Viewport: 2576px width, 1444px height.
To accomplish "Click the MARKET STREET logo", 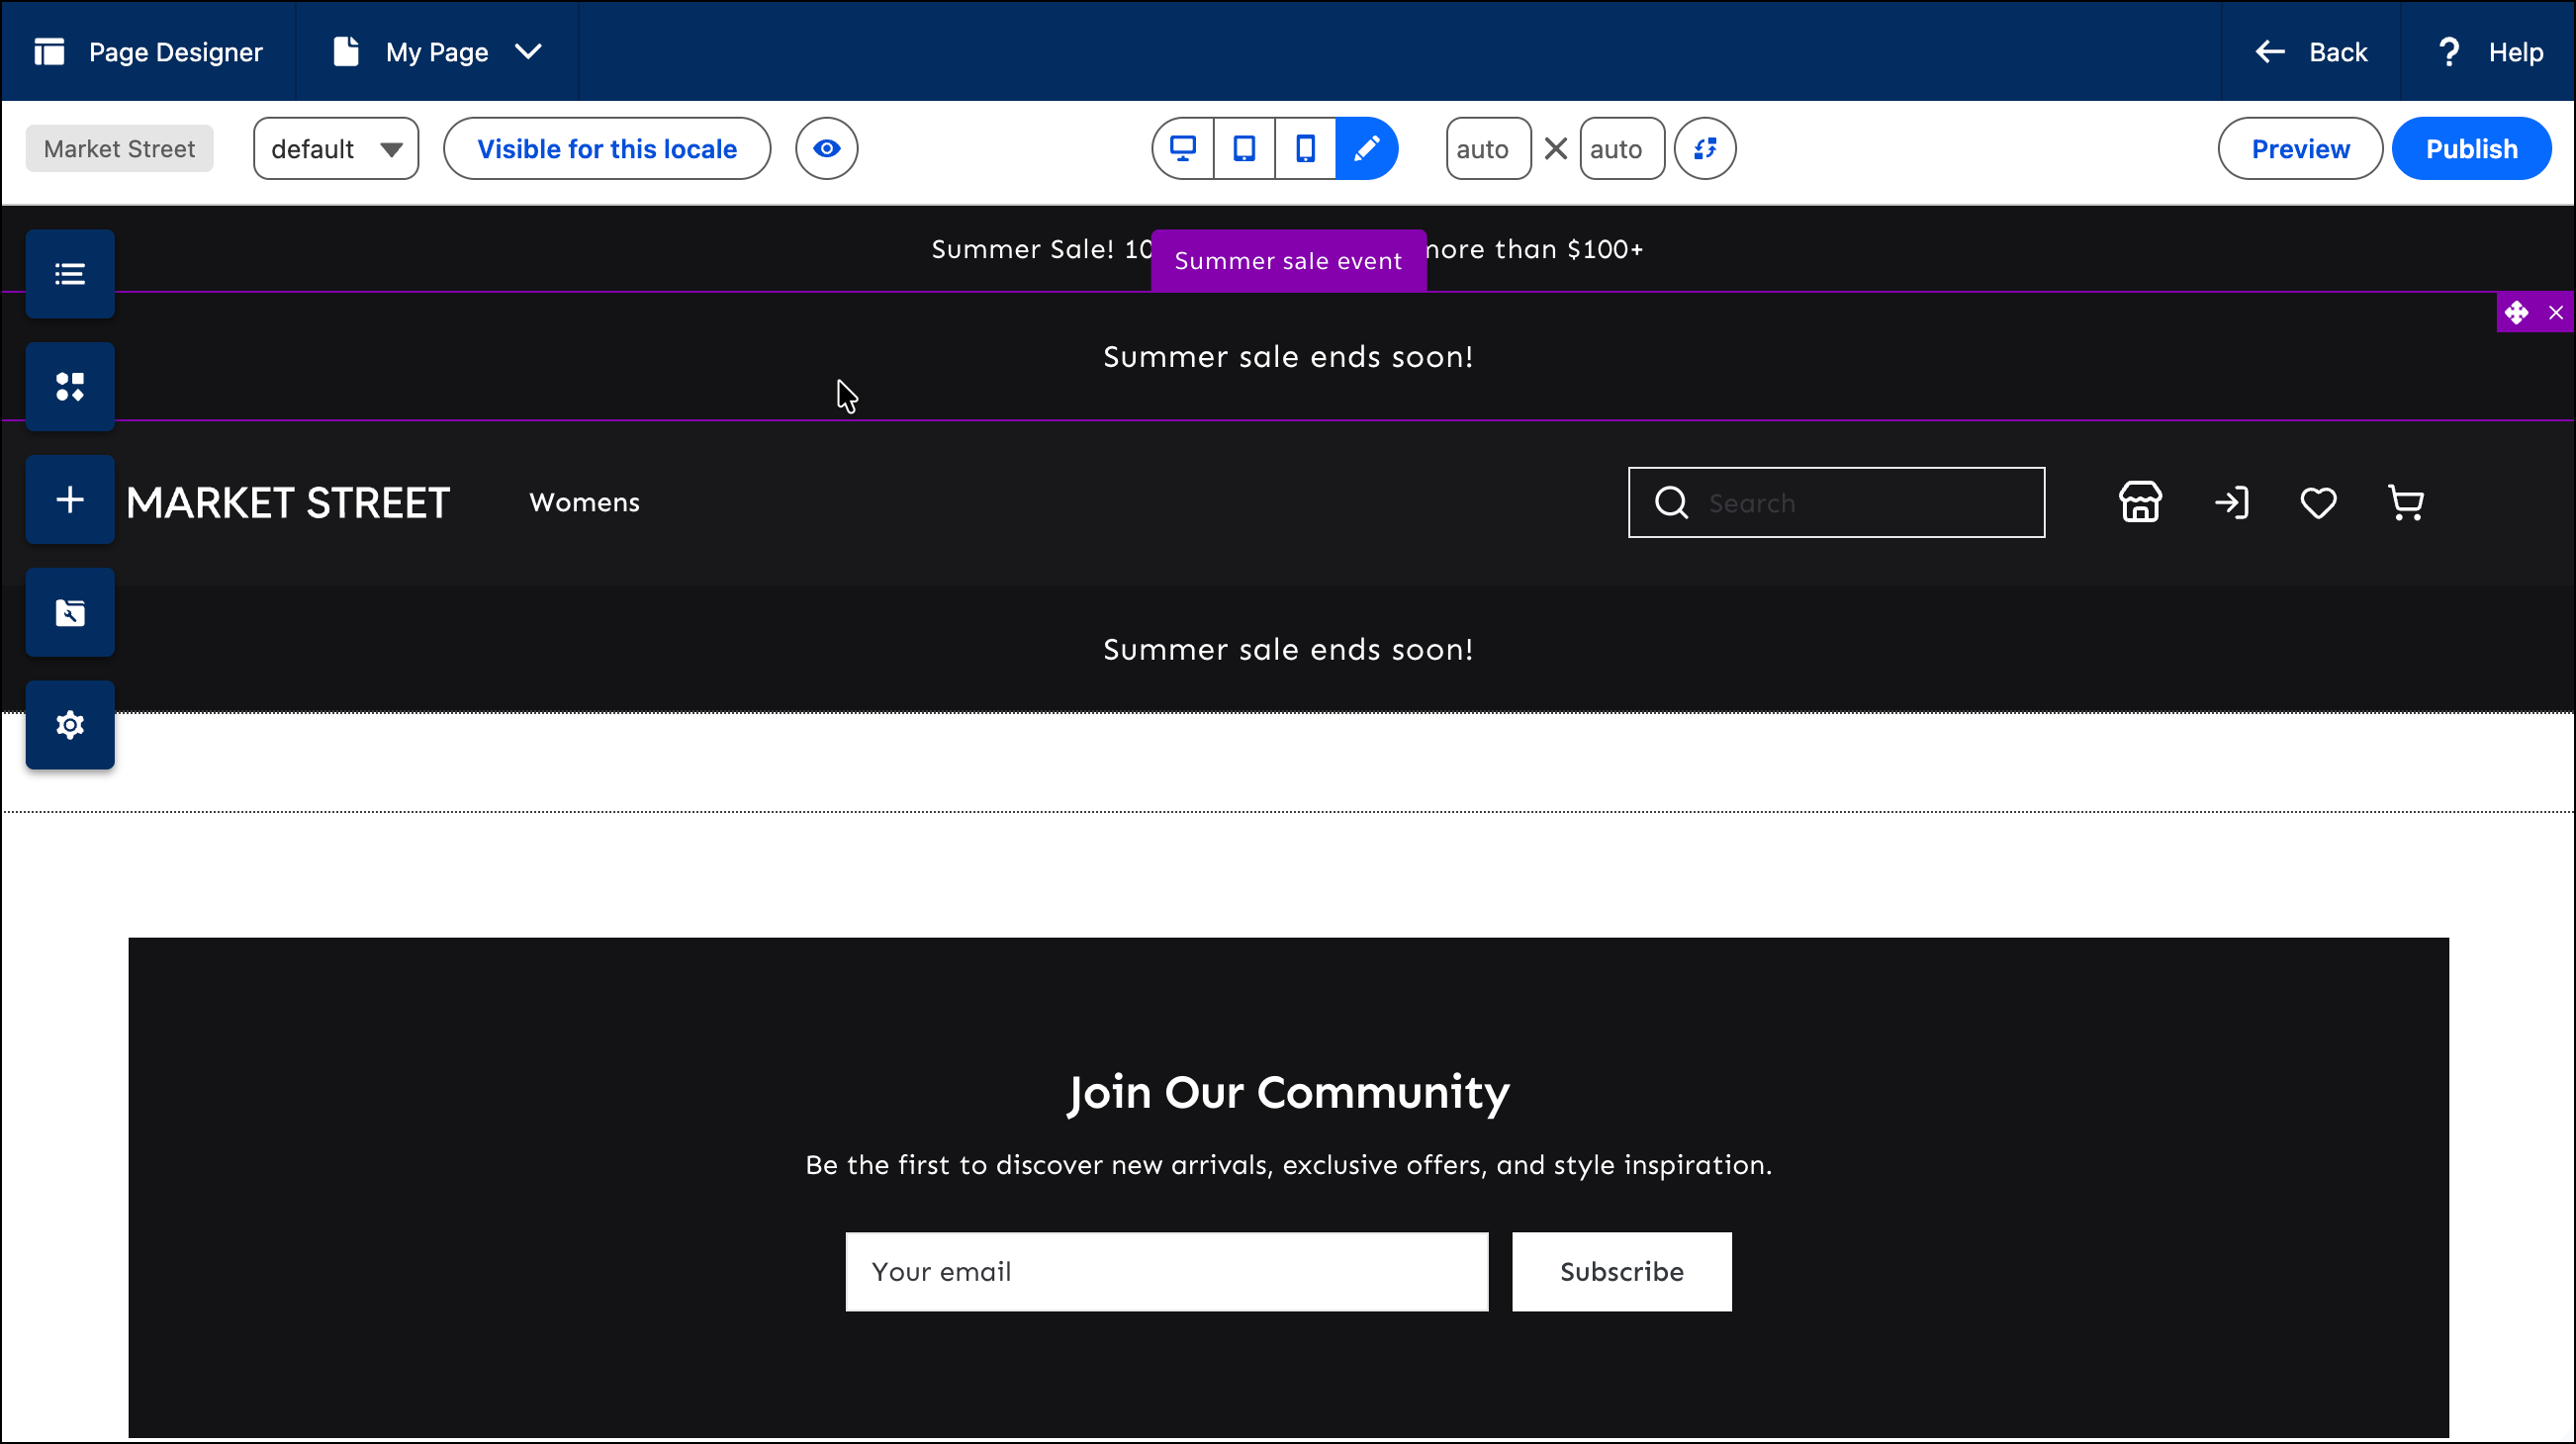I will pyautogui.click(x=288, y=502).
